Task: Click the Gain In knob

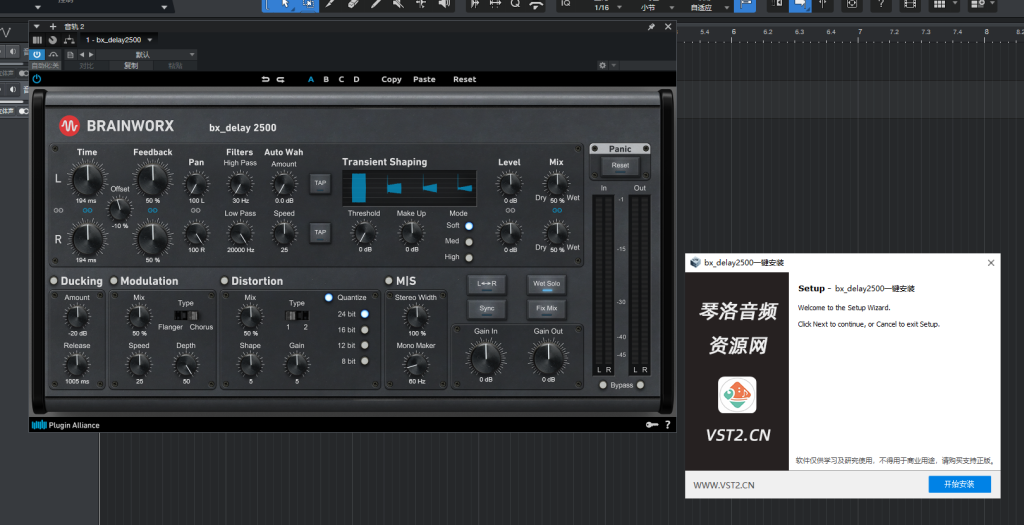Action: click(486, 357)
